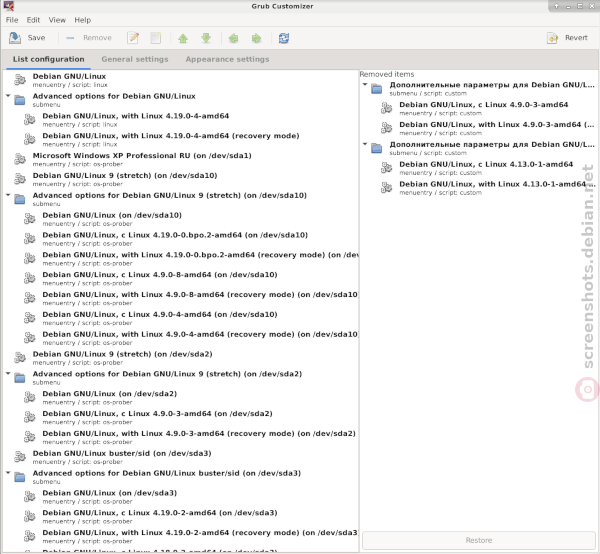The height and width of the screenshot is (554, 600).
Task: Select Linux 4.9.0-8-amd64 recovery mode entry
Action: click(x=181, y=298)
